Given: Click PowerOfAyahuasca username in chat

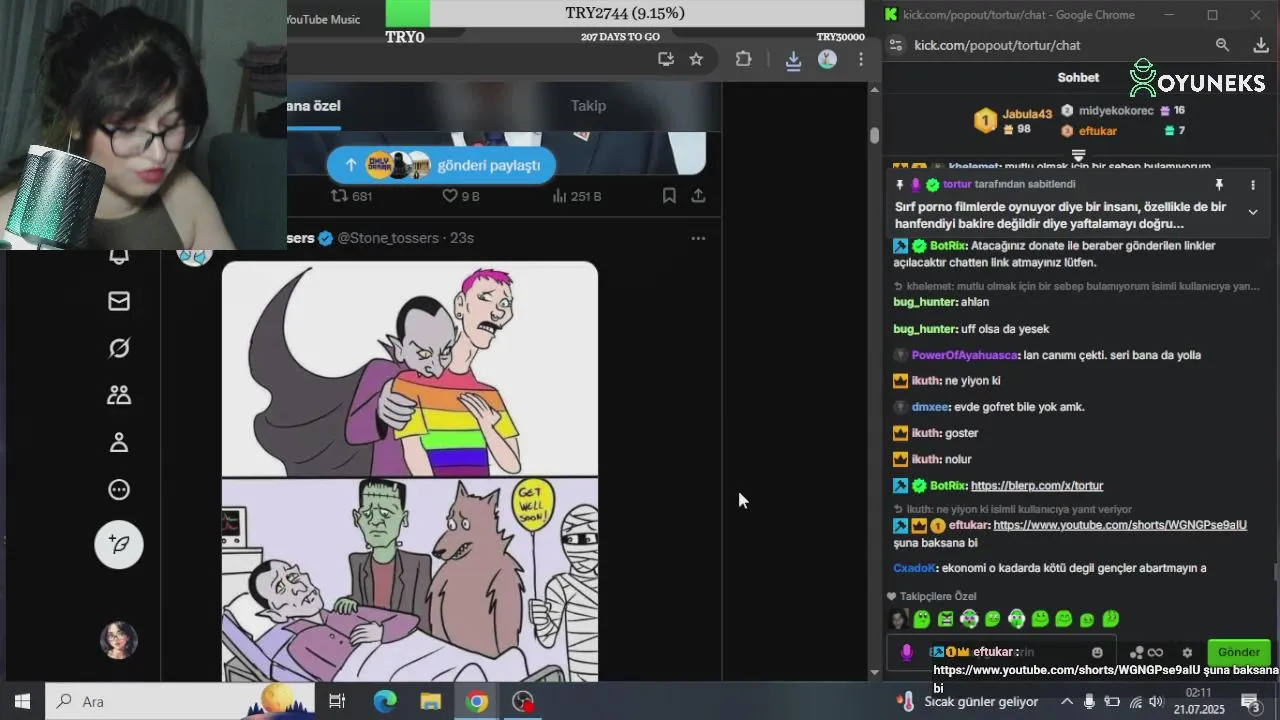Looking at the screenshot, I should (x=964, y=355).
